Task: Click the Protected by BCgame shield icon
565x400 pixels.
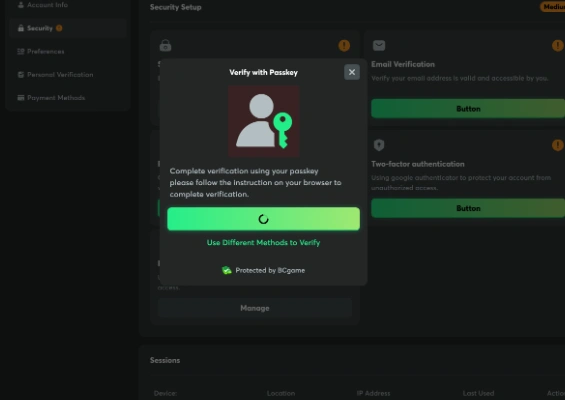Action: click(227, 270)
